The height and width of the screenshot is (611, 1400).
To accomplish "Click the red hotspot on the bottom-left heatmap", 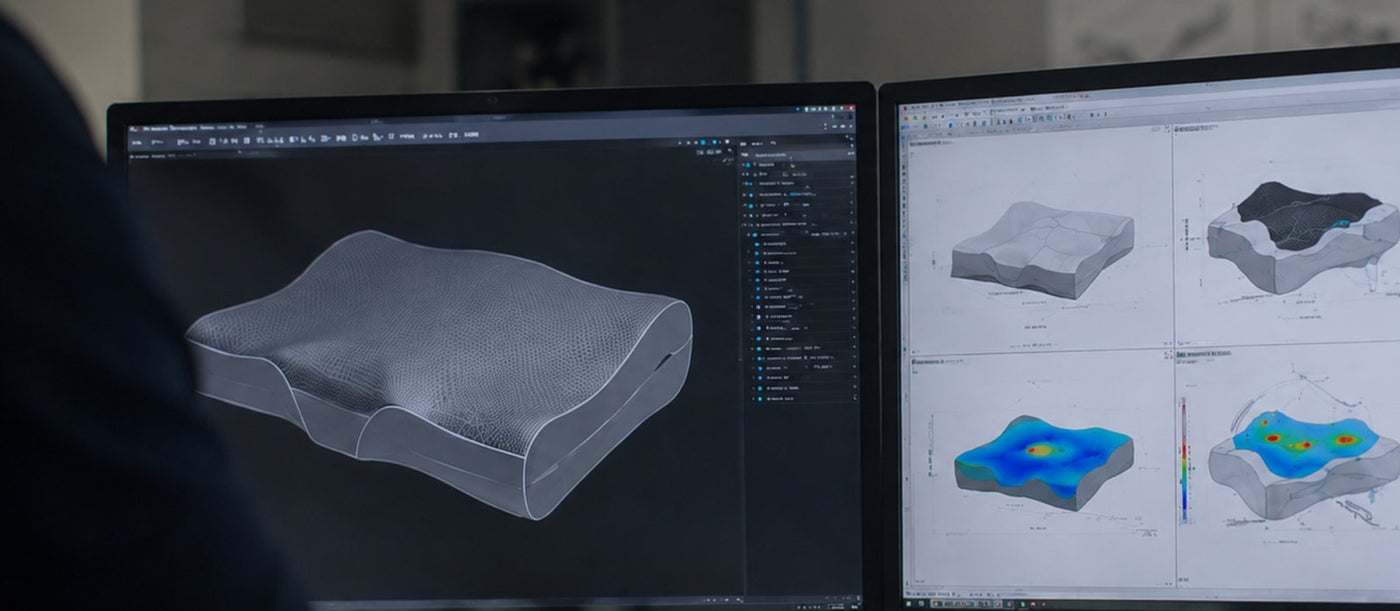I will coord(1041,451).
